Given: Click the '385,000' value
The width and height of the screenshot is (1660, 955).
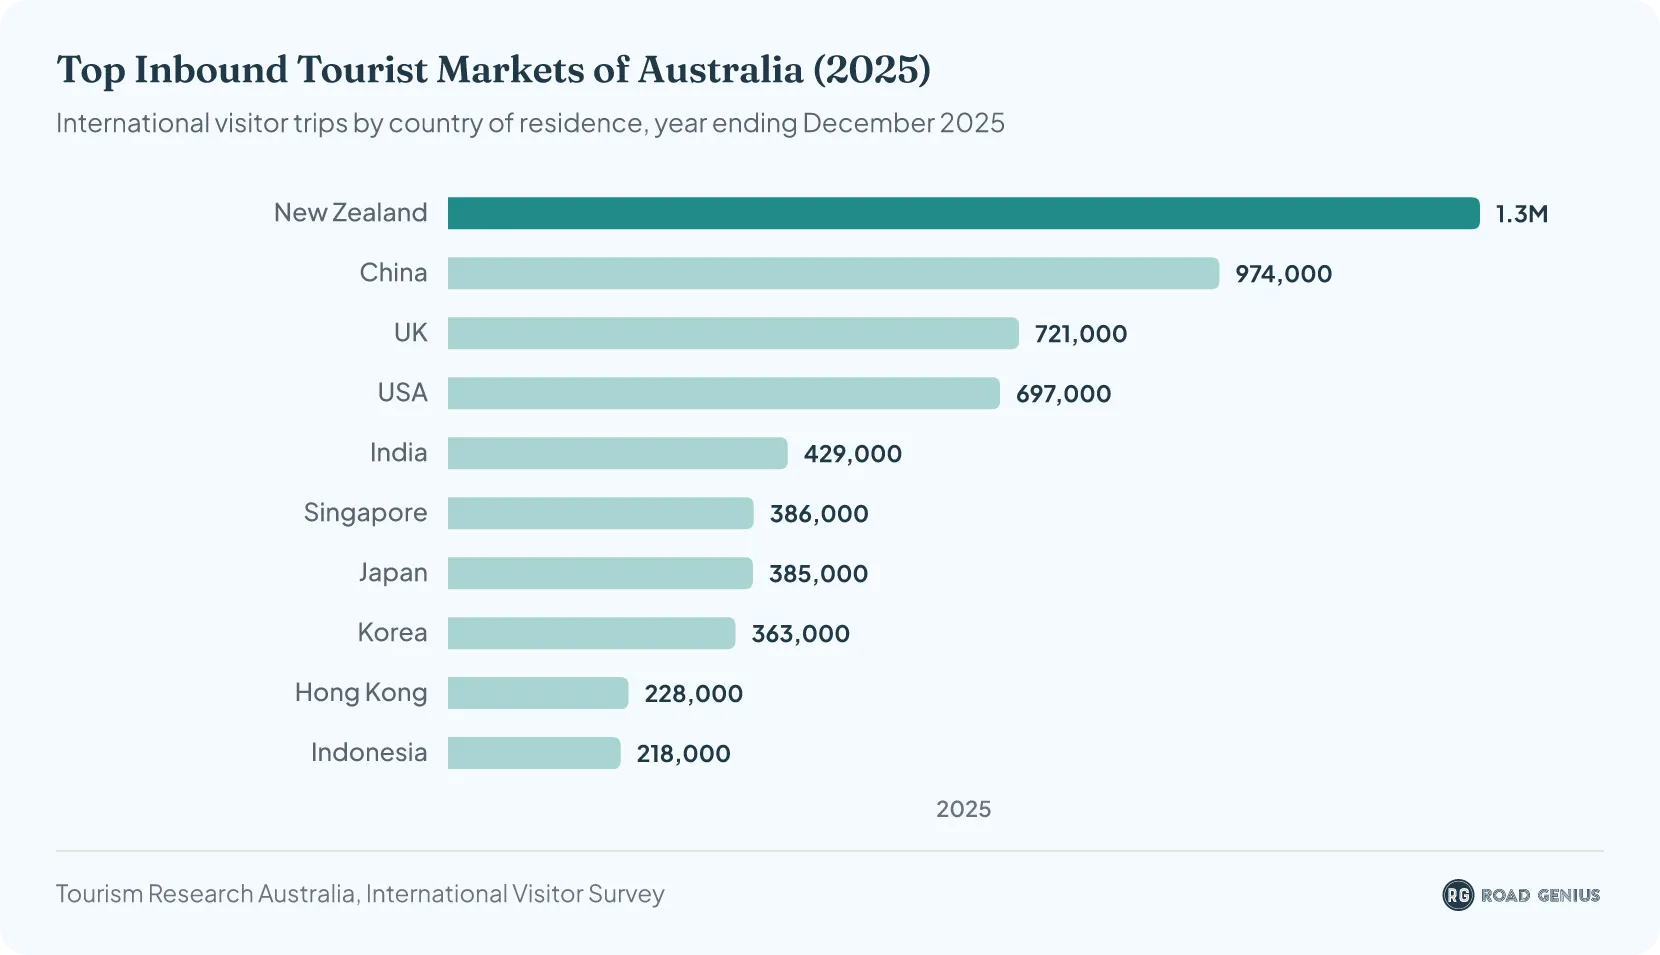Looking at the screenshot, I should (818, 574).
